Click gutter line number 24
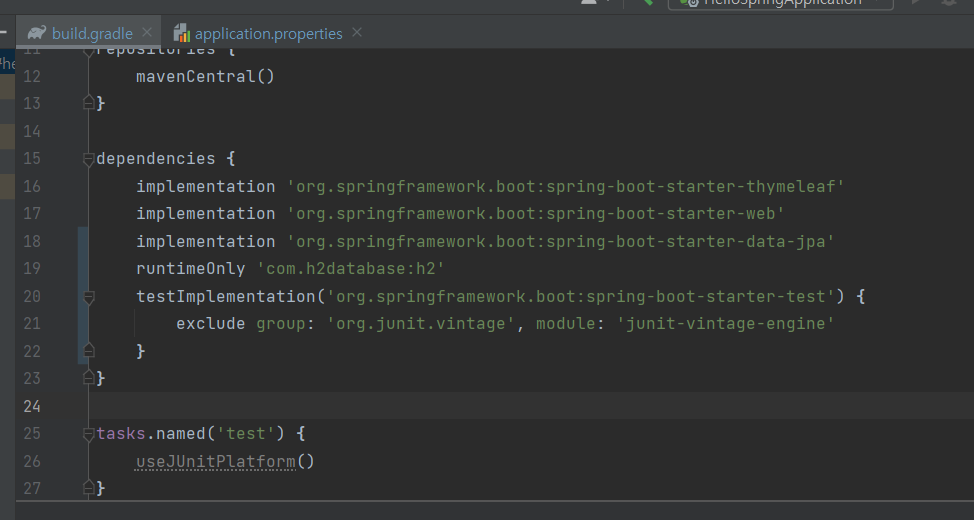Screen dimensions: 974x520 pos(32,406)
